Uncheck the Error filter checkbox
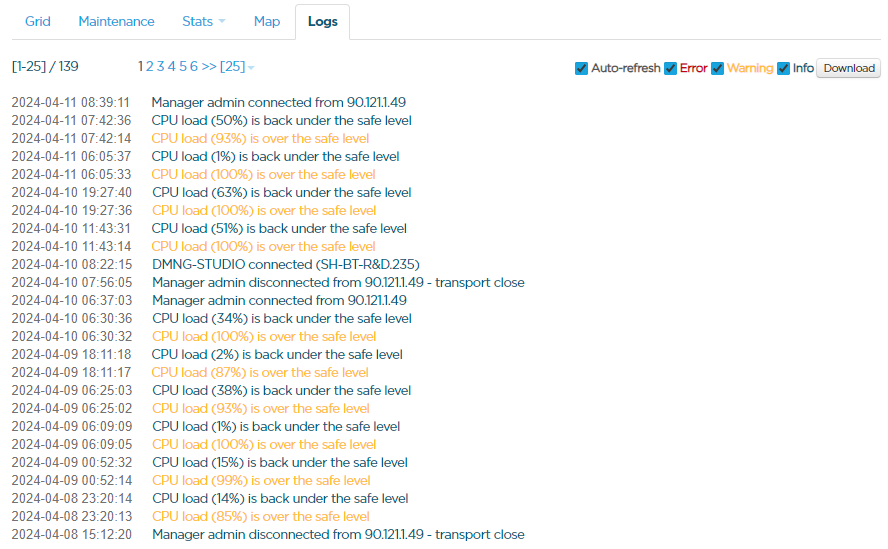The width and height of the screenshot is (888, 549). (x=670, y=69)
